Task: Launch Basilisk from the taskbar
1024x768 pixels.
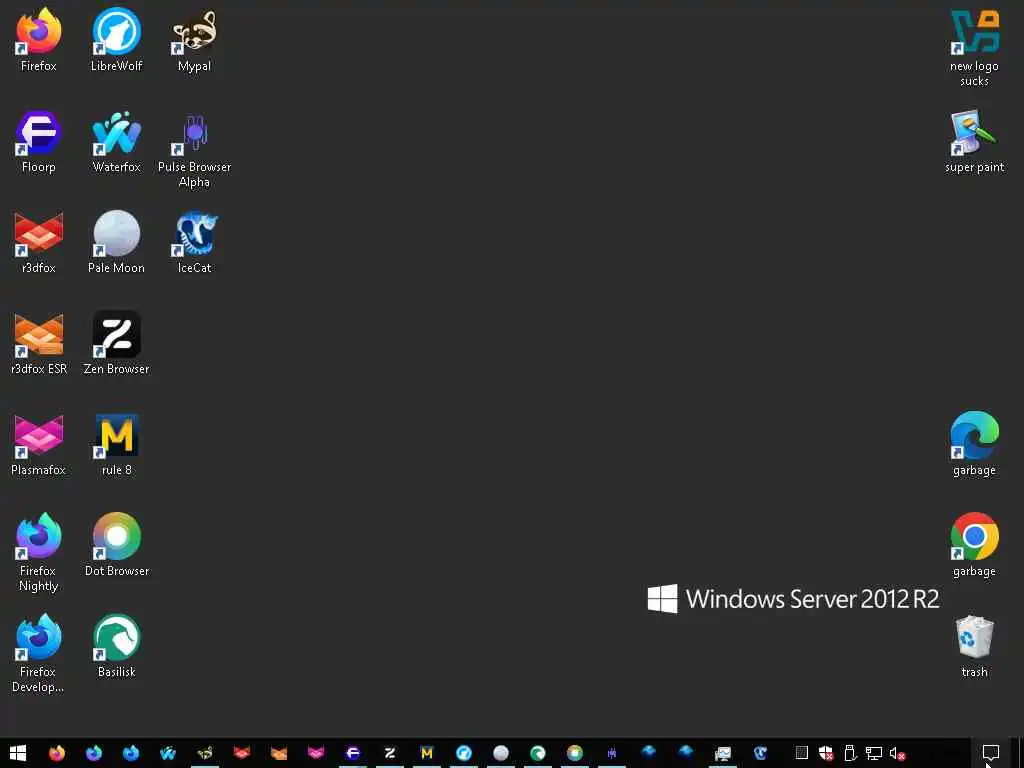Action: [x=537, y=753]
